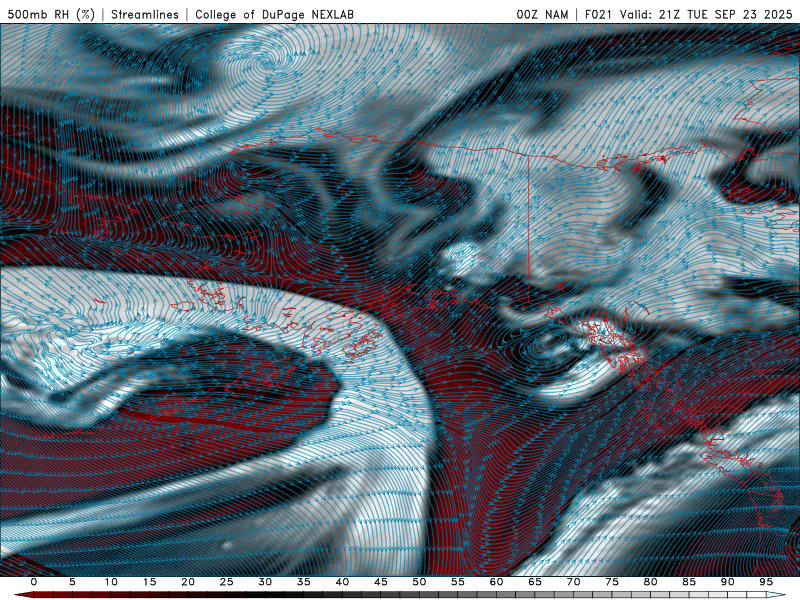Click the '45' value on the color scale
The image size is (800, 600).
tap(381, 582)
